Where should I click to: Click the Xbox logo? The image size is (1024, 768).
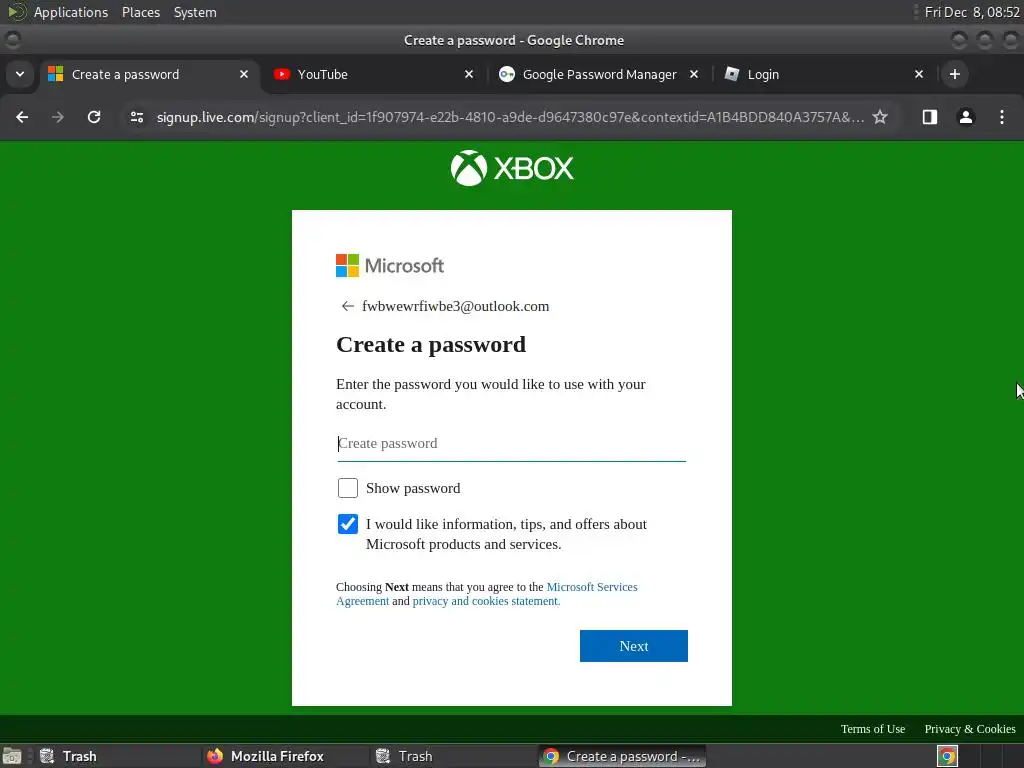click(512, 168)
